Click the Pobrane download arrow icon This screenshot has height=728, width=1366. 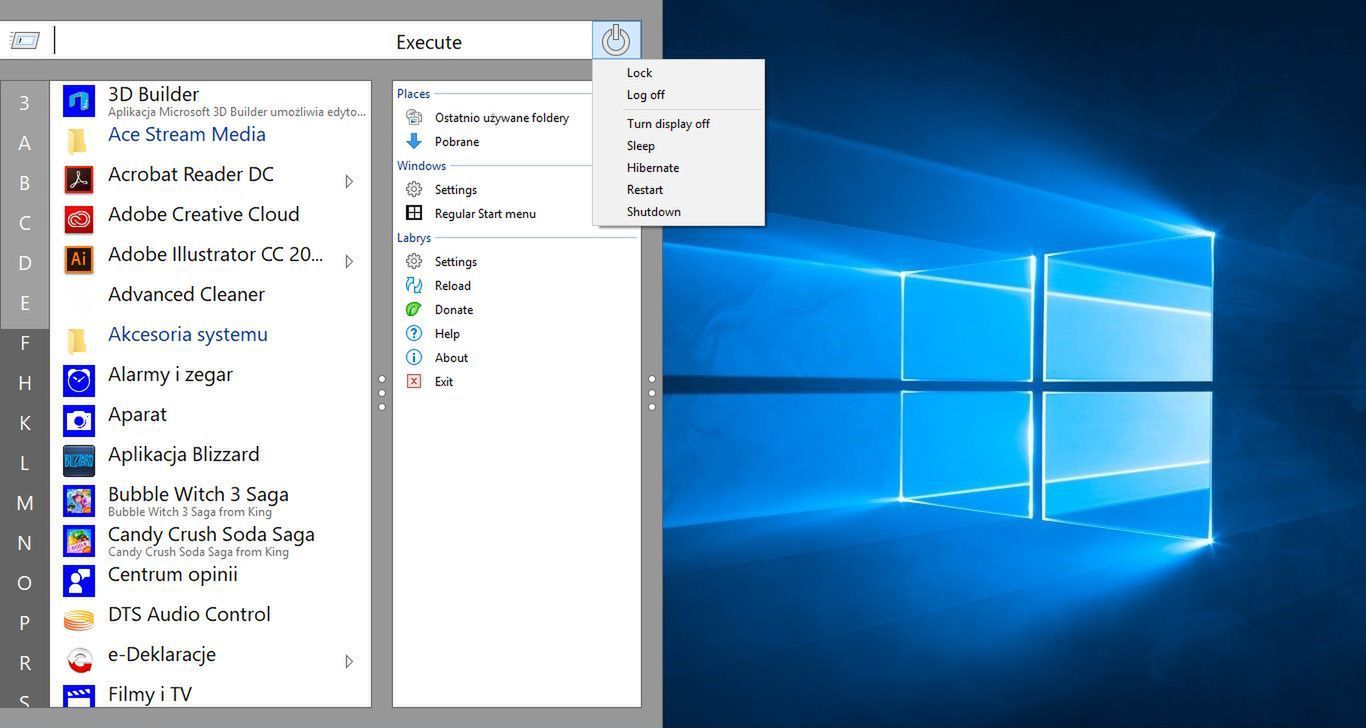tap(414, 141)
